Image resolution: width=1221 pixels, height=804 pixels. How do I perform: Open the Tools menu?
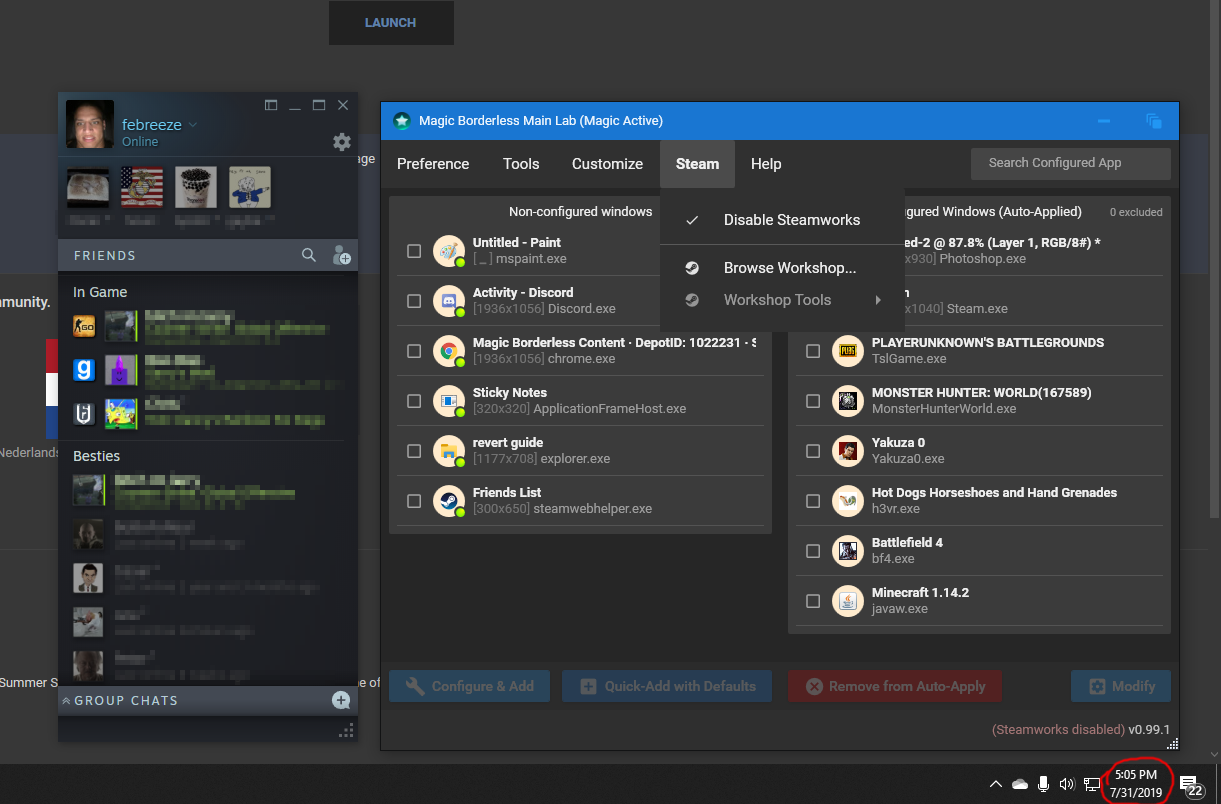[x=521, y=164]
